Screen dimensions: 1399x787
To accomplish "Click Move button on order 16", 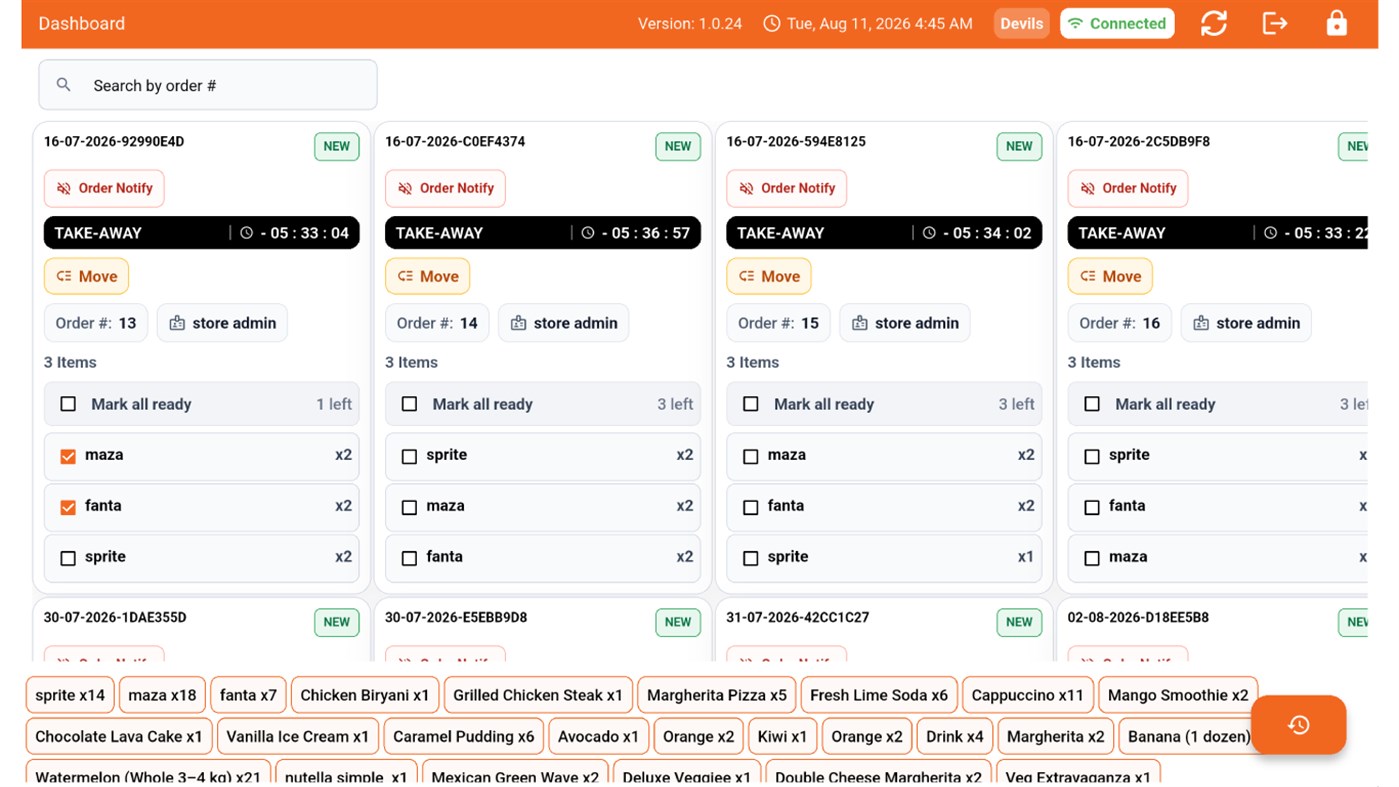I will point(1110,276).
